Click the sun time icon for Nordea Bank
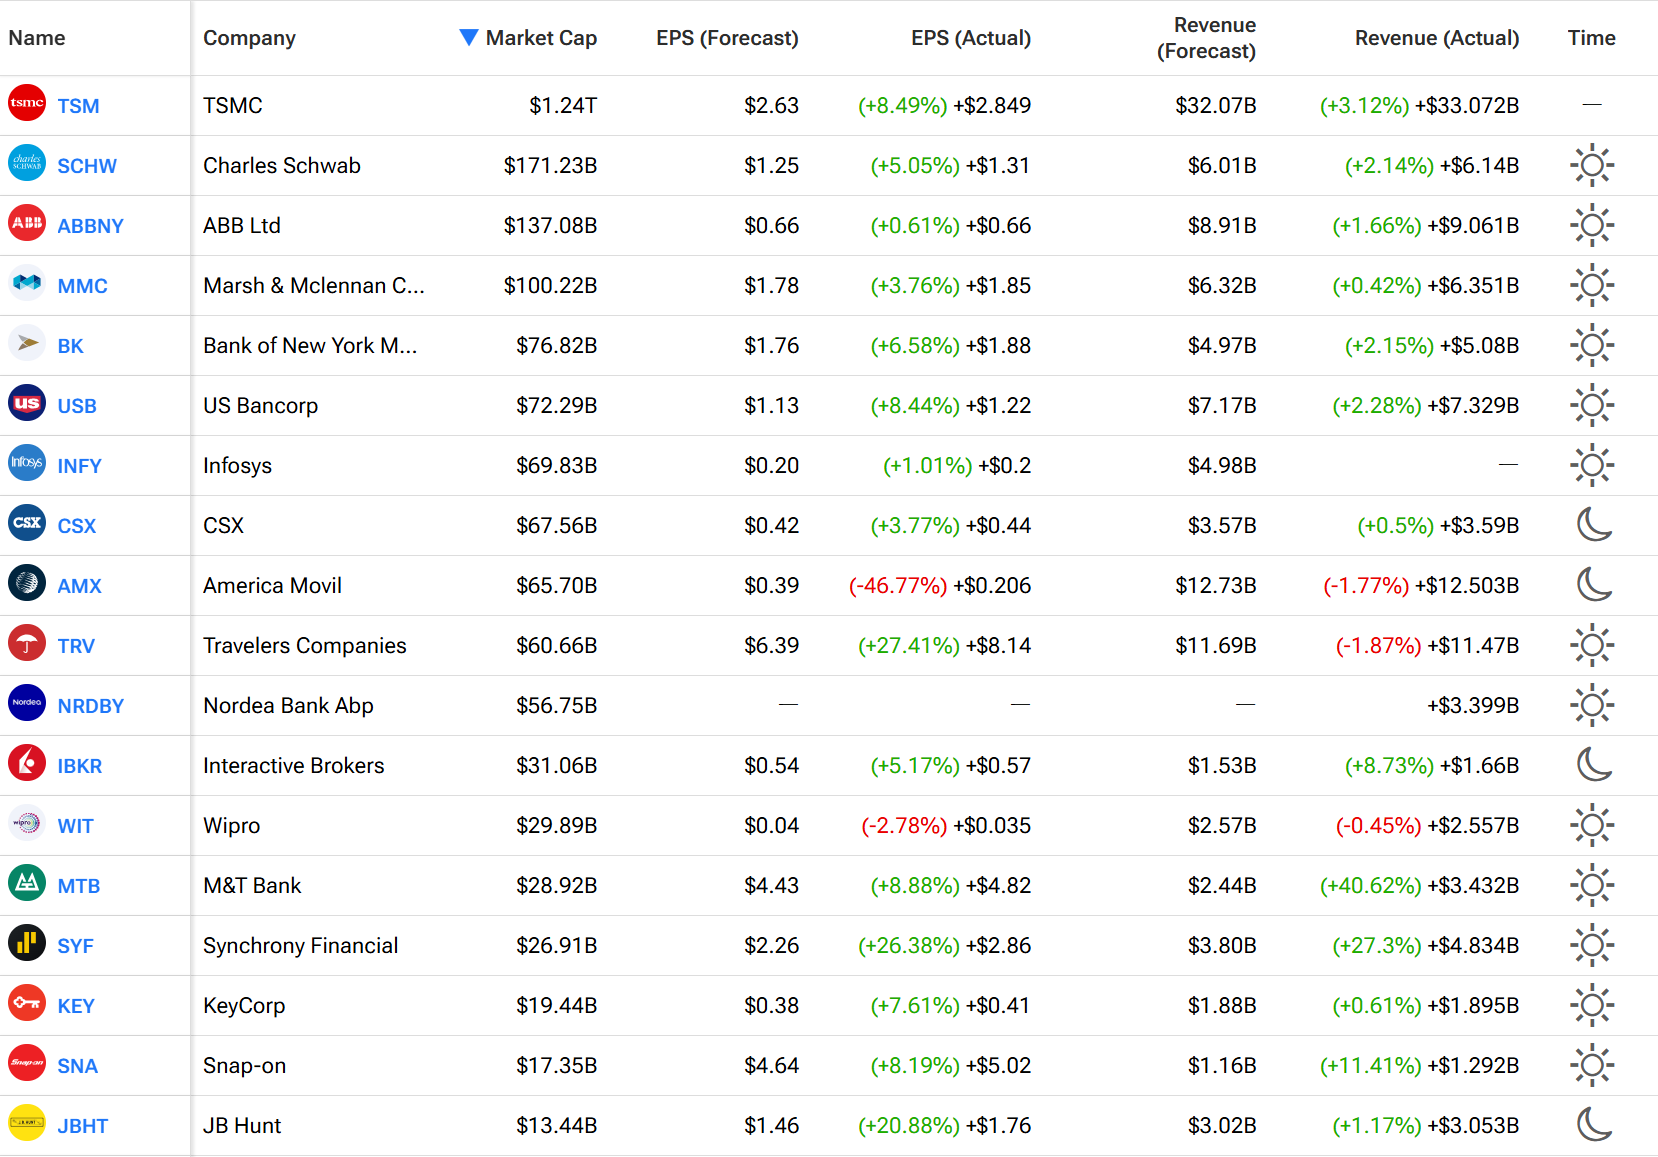This screenshot has width=1658, height=1157. click(1592, 705)
